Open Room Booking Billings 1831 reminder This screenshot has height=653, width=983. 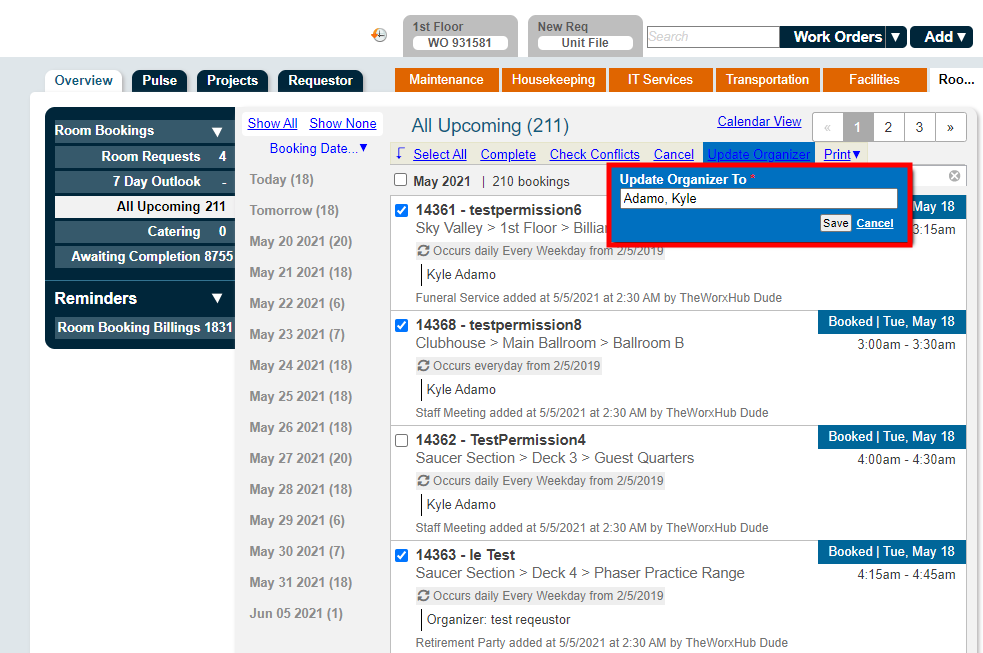[x=144, y=327]
